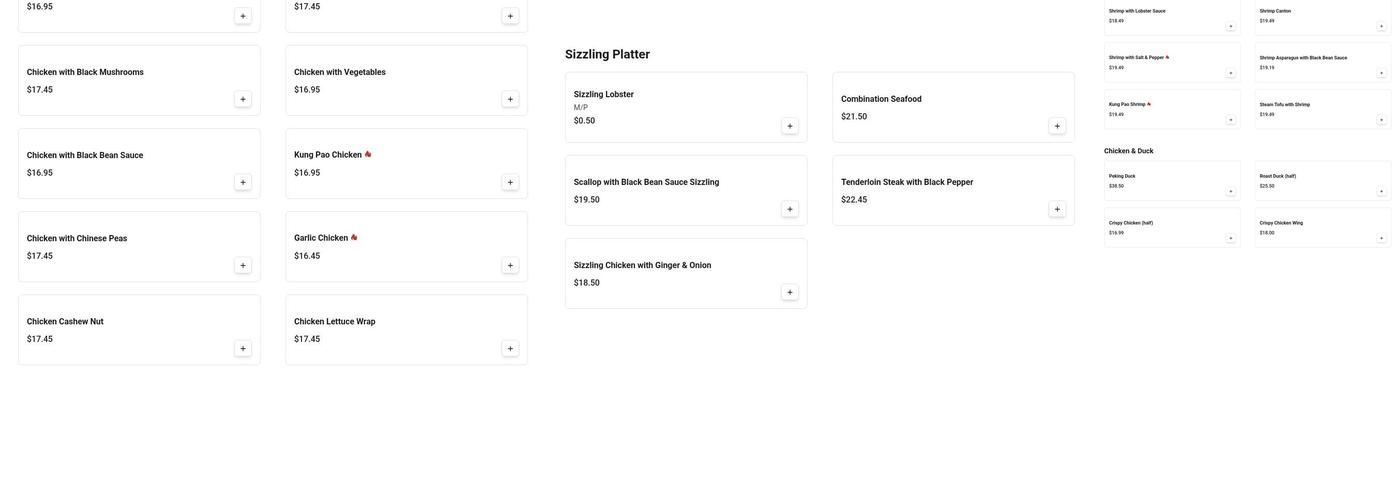Click plus button for Chicken with Vegetables

(510, 99)
